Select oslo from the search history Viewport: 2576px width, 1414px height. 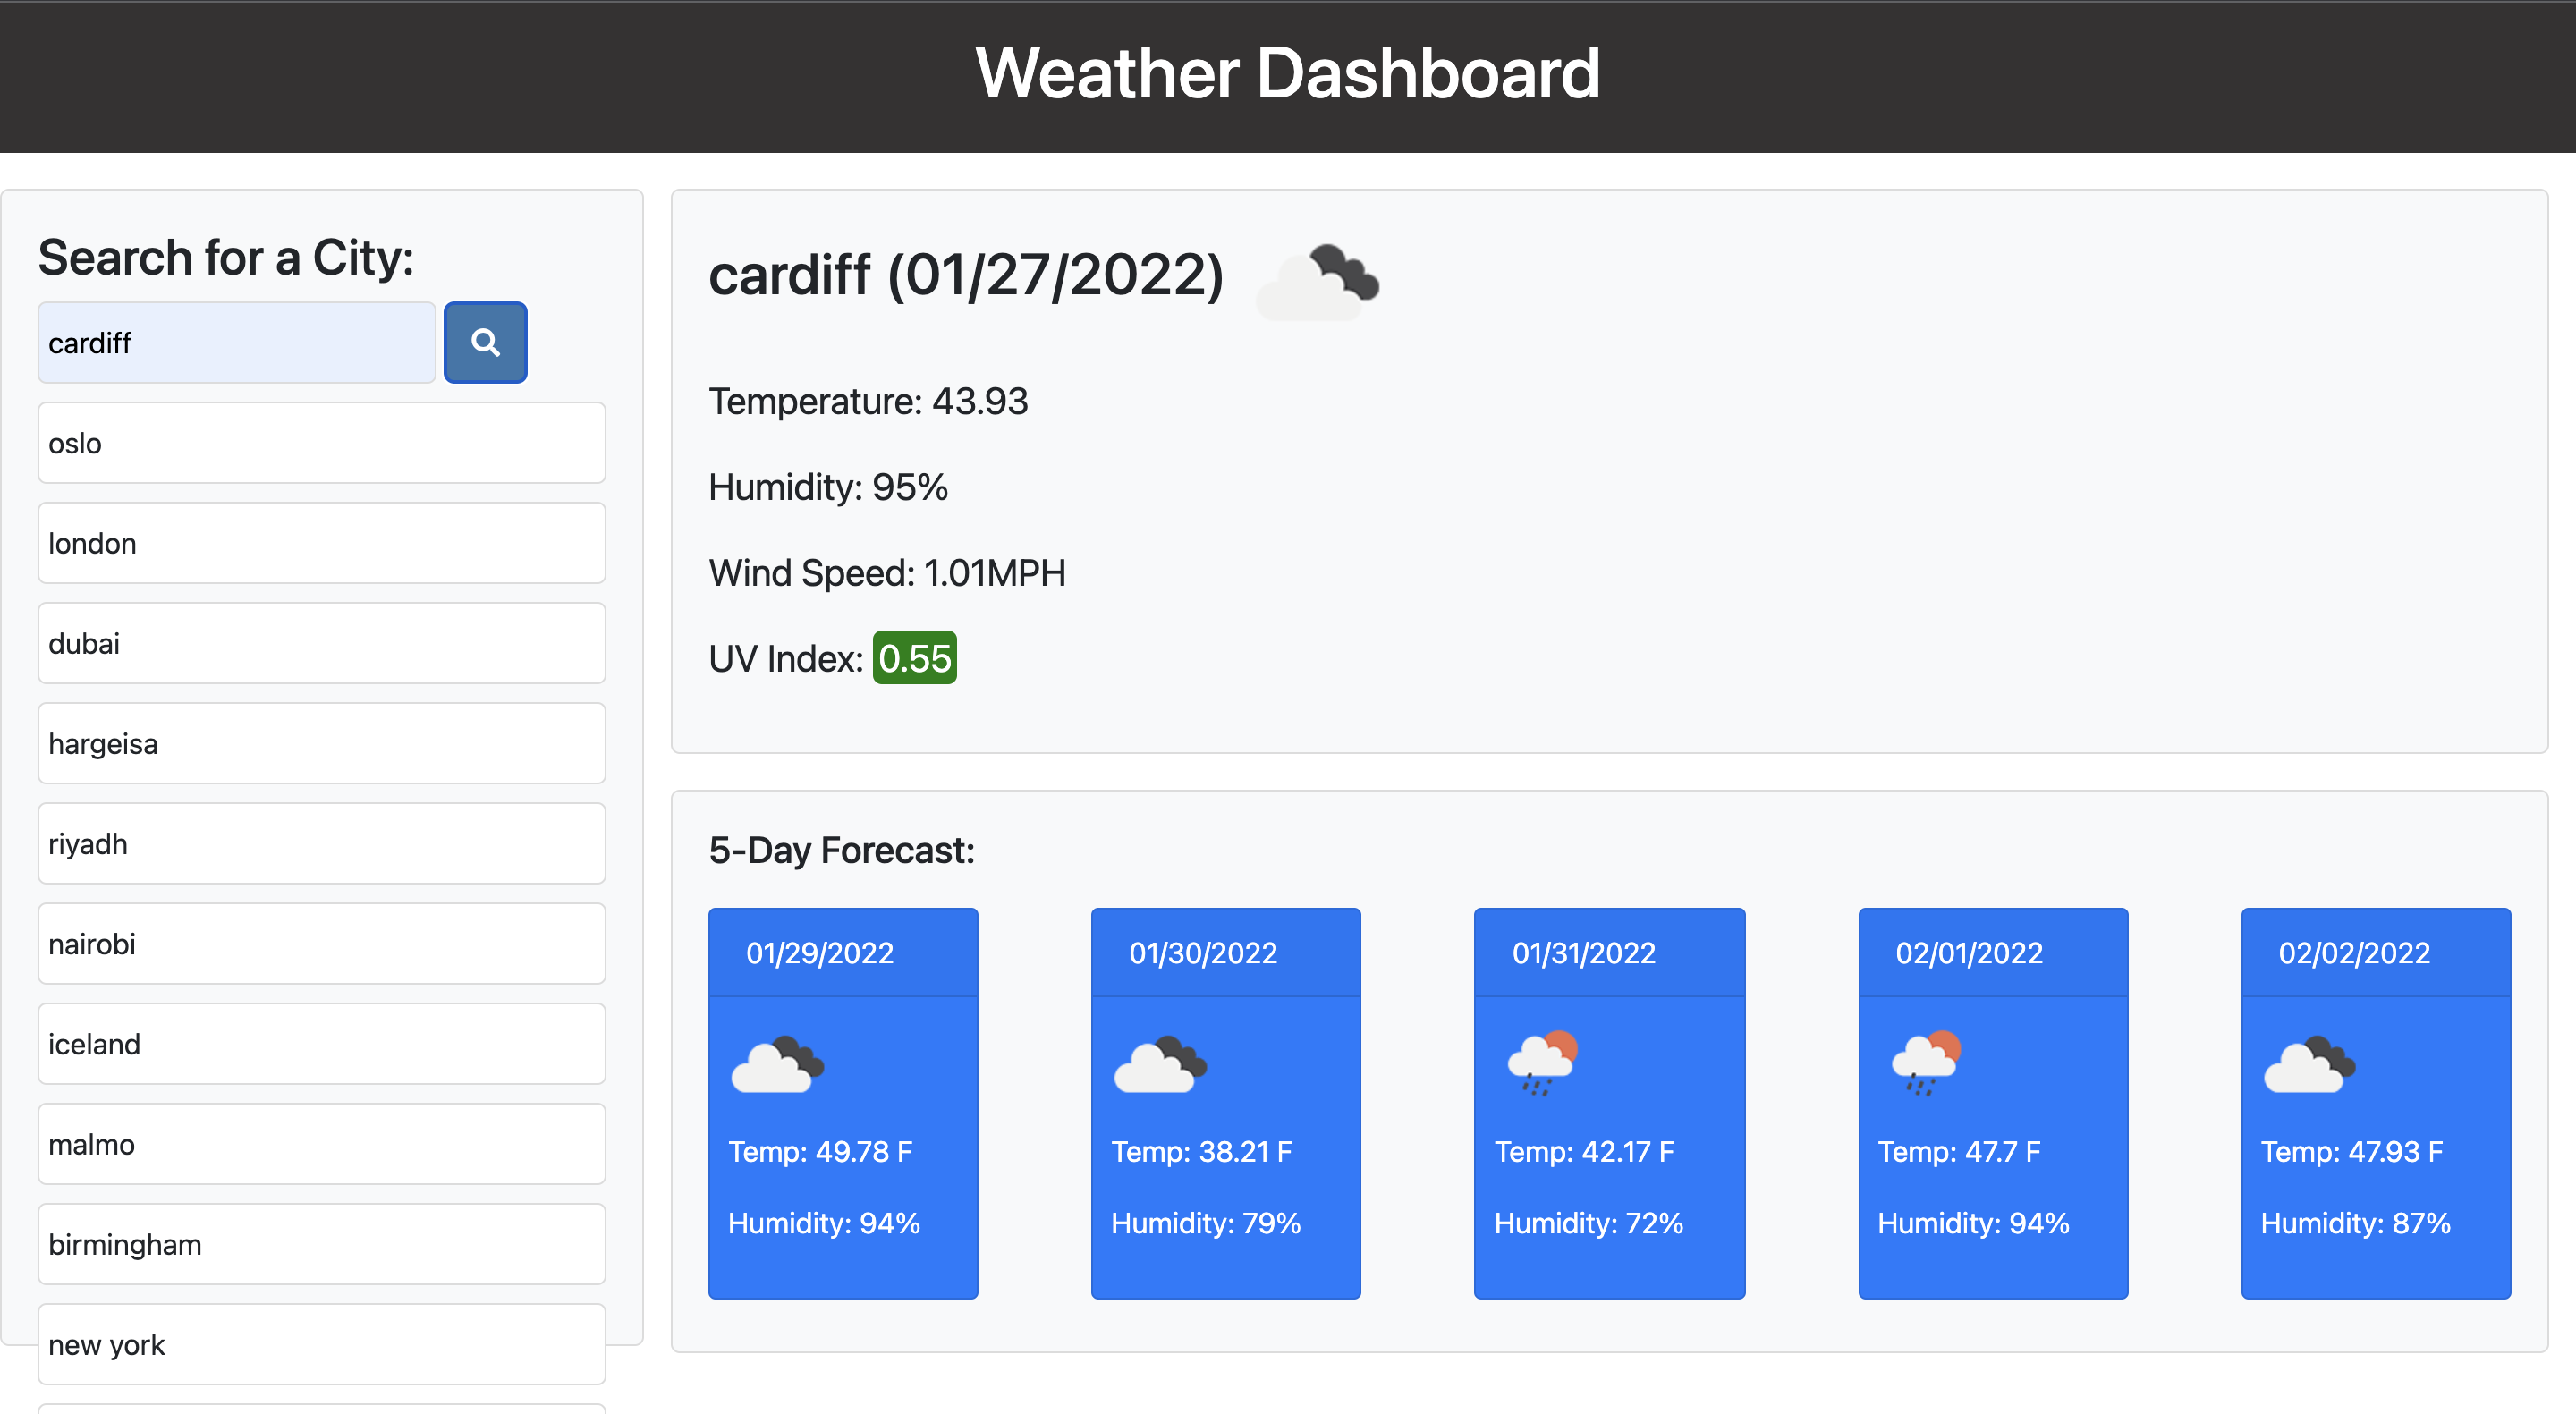coord(321,443)
